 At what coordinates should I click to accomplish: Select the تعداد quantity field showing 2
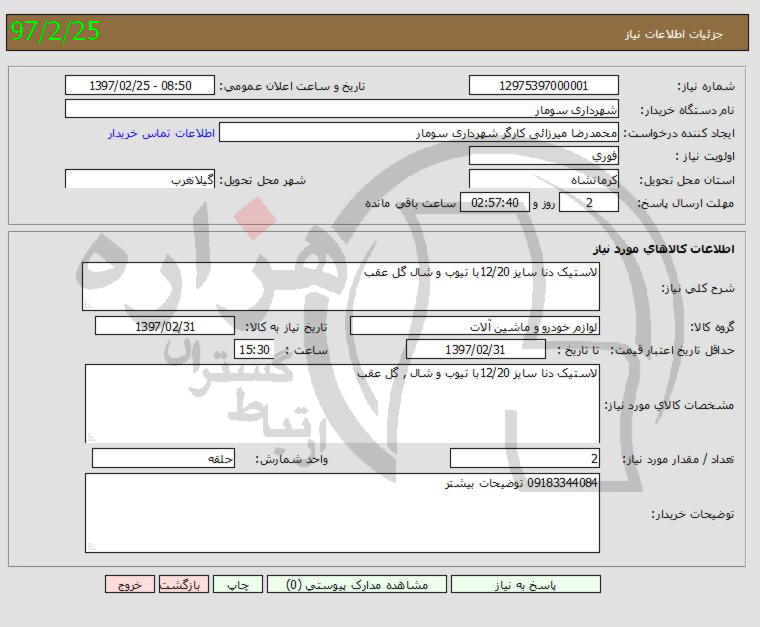[x=525, y=459]
